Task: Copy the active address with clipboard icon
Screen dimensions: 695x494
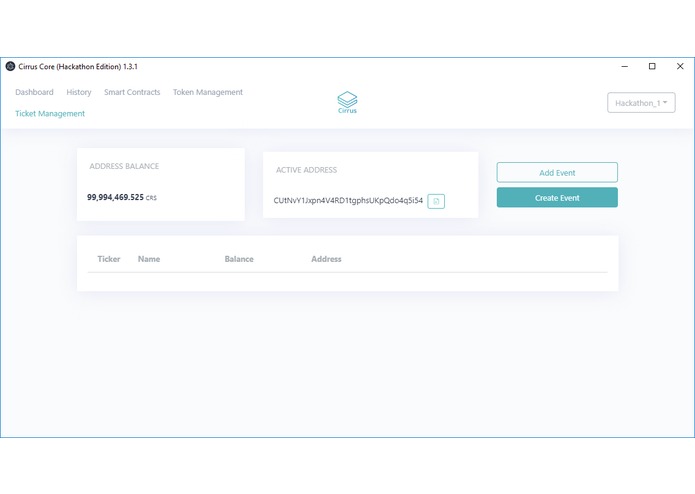Action: click(436, 201)
